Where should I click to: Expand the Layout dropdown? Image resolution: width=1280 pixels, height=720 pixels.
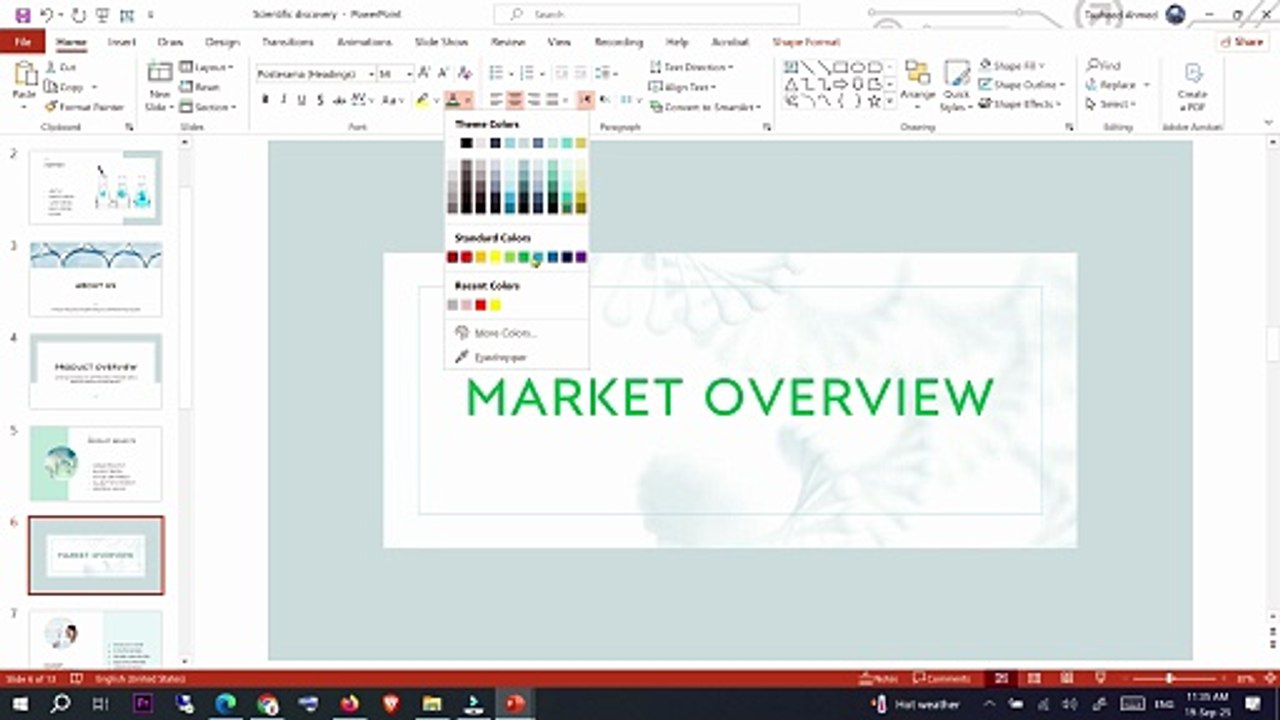point(206,67)
